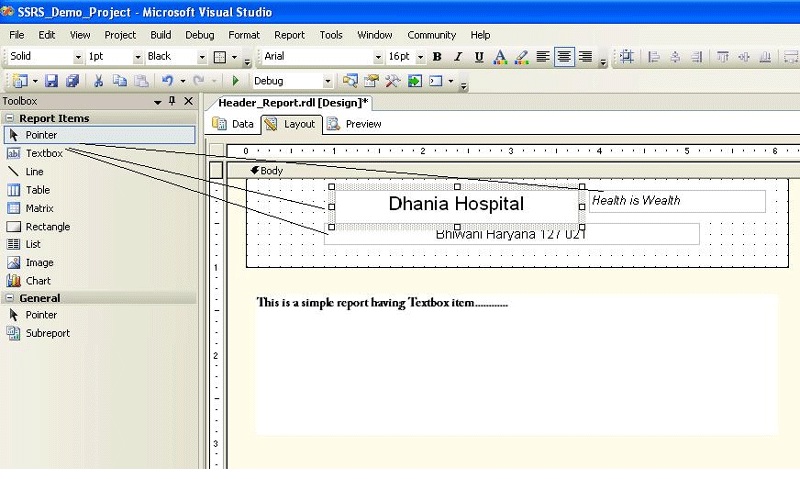
Task: Toggle bold formatting
Action: click(437, 57)
